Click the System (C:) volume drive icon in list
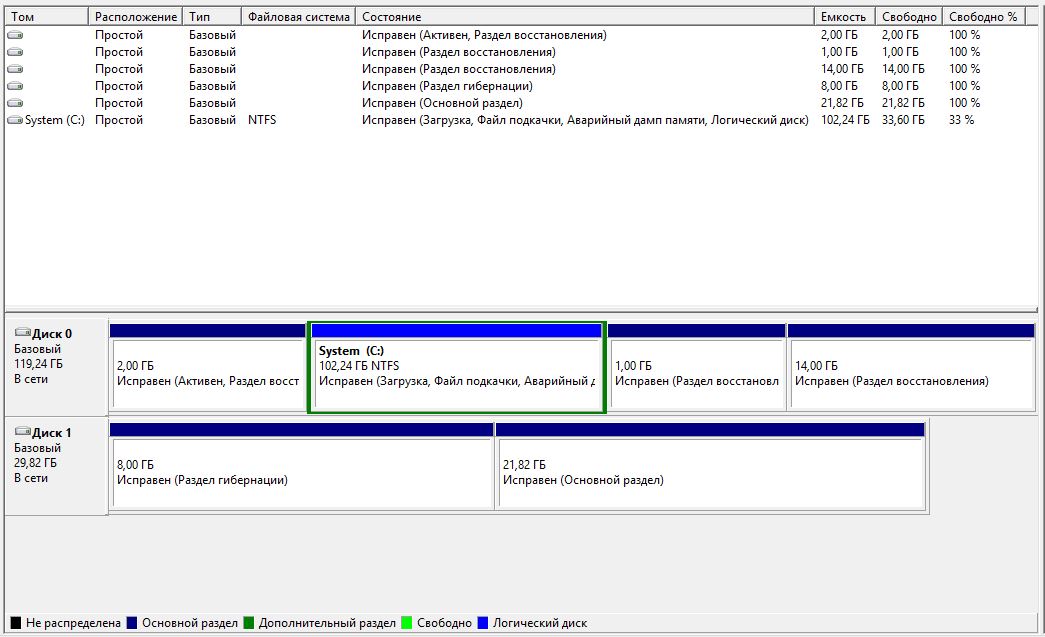The height and width of the screenshot is (637, 1045). [15, 120]
